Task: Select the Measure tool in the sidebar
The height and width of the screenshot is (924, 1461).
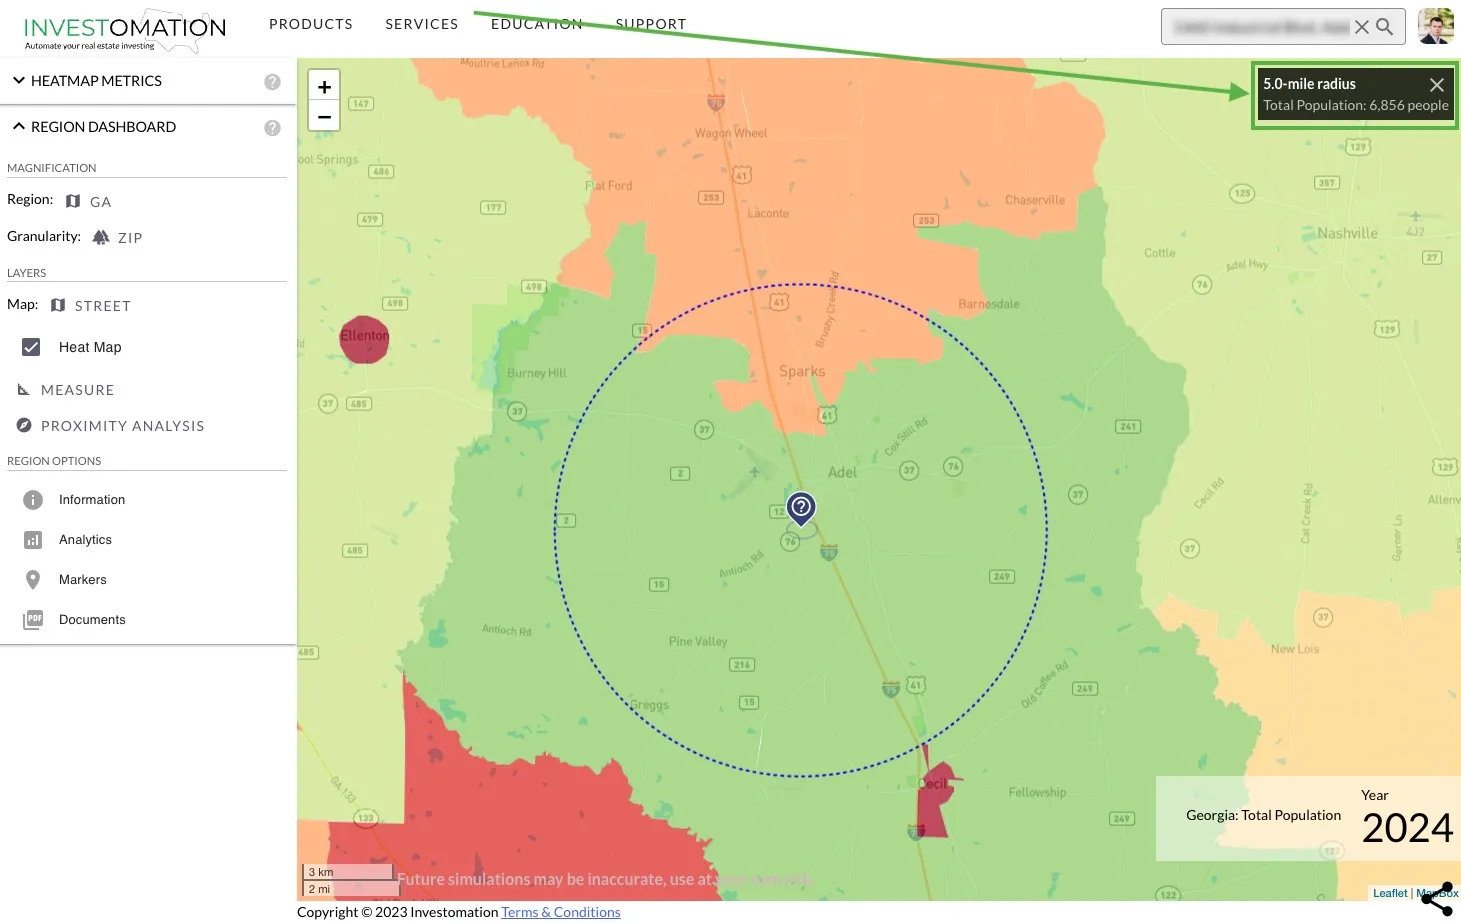Action: tap(76, 390)
